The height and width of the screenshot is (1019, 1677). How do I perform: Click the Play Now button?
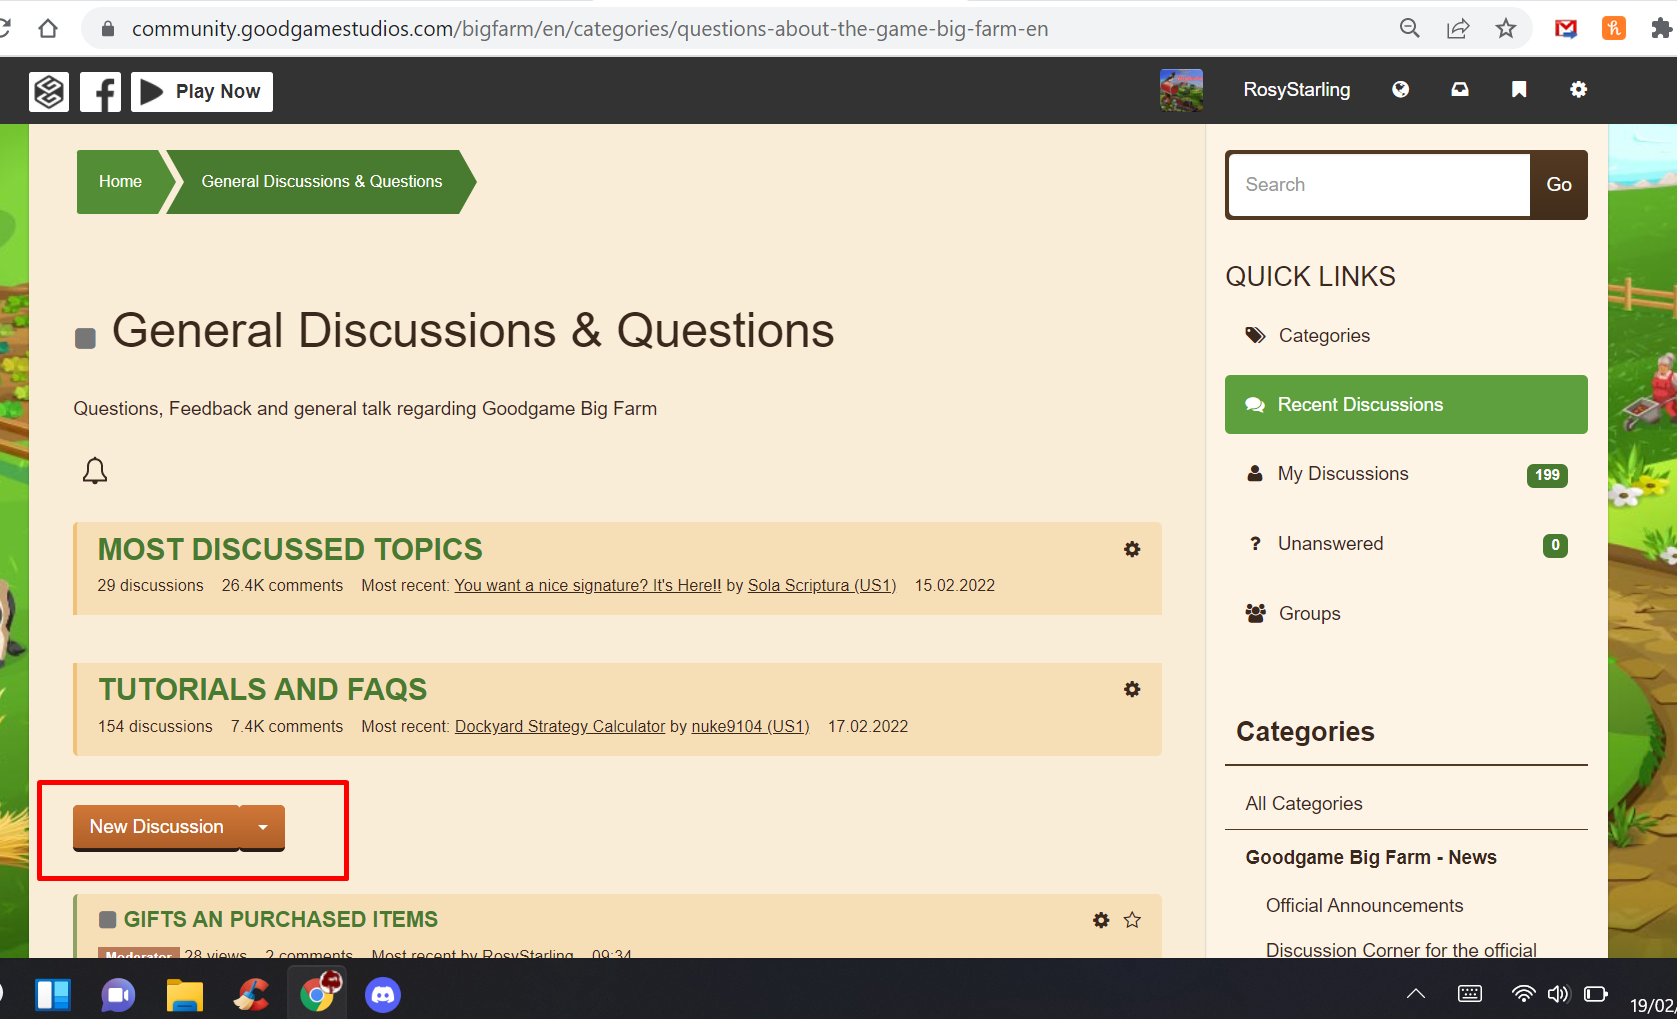tap(202, 92)
